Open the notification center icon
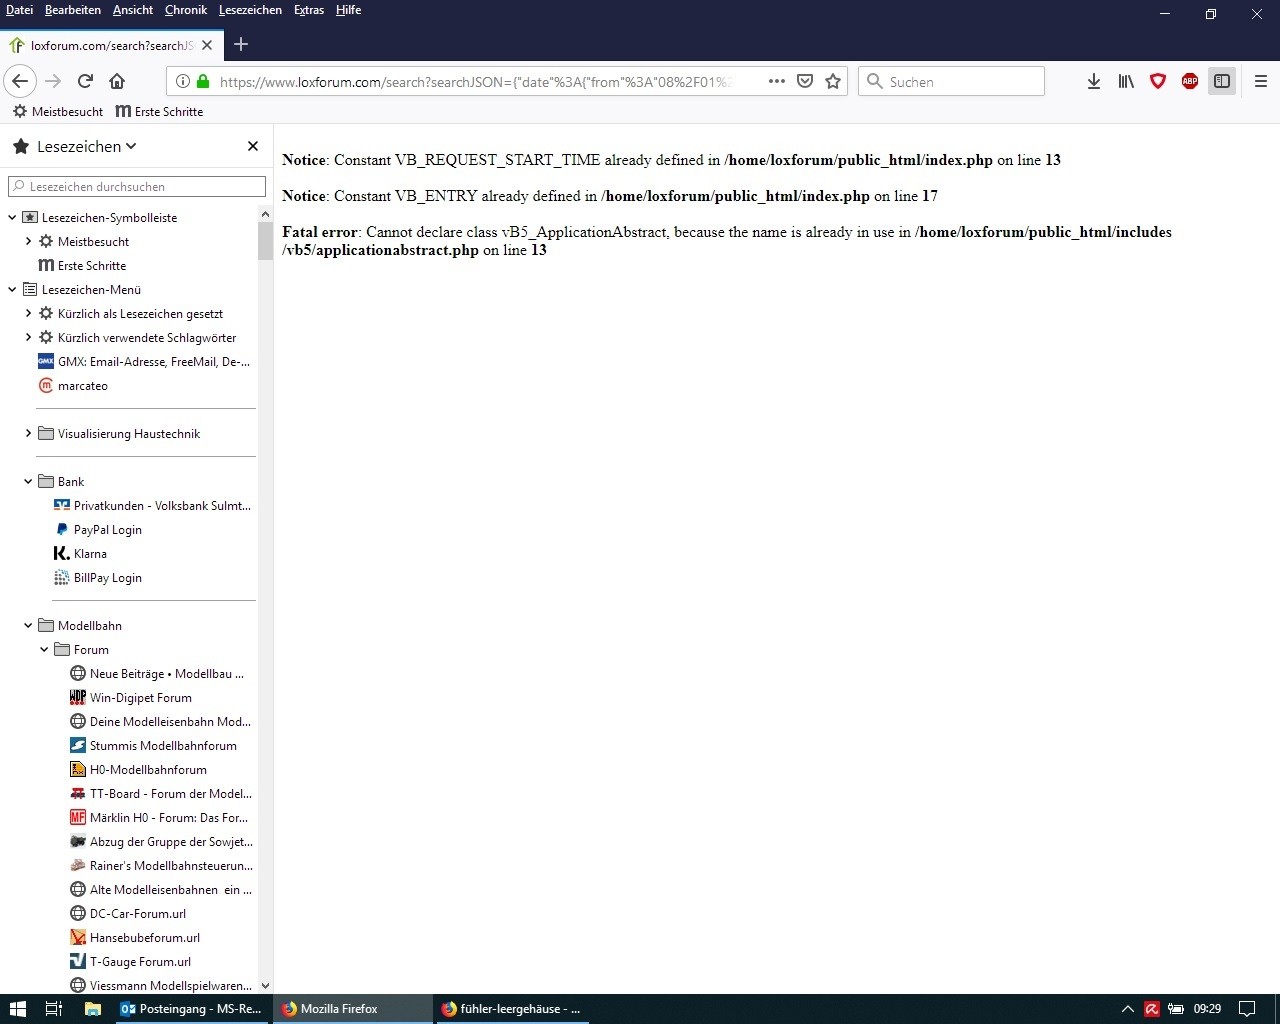This screenshot has height=1024, width=1280. (x=1247, y=1009)
